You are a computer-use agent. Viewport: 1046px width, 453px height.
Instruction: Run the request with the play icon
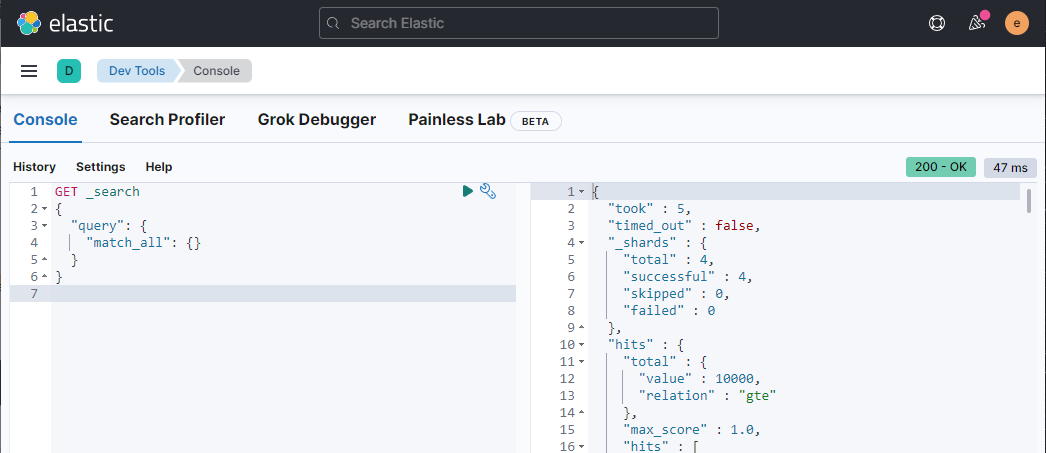[468, 191]
